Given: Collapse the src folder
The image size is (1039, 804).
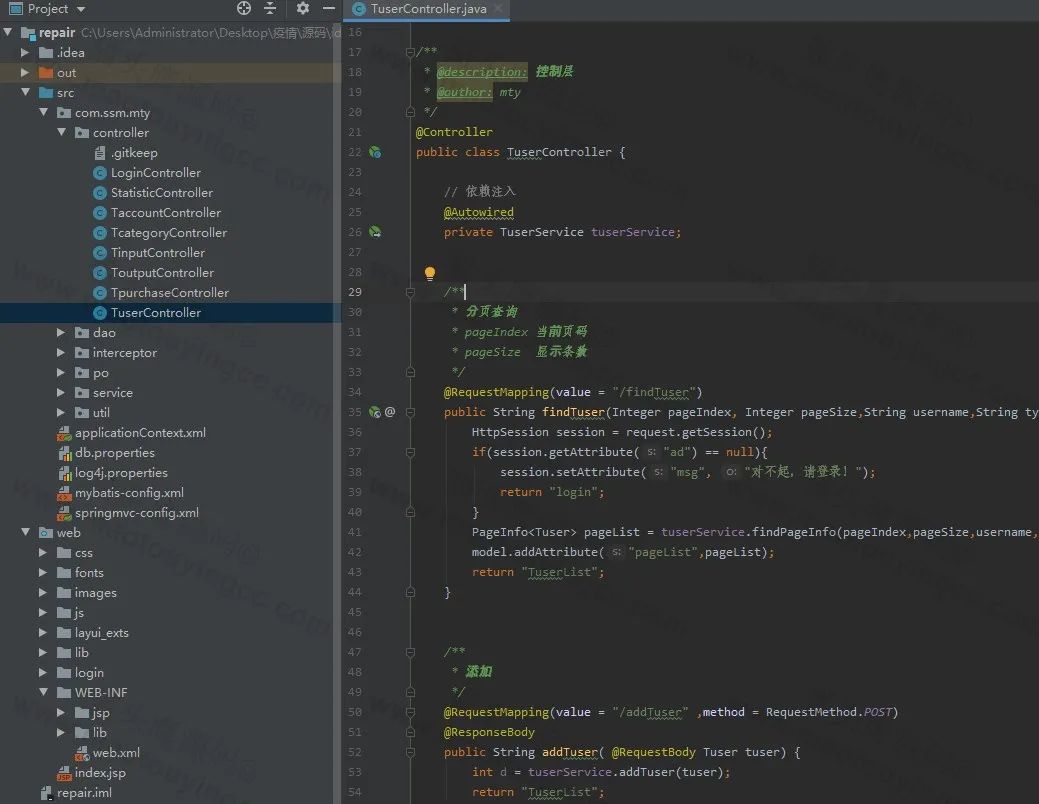Looking at the screenshot, I should pos(25,92).
